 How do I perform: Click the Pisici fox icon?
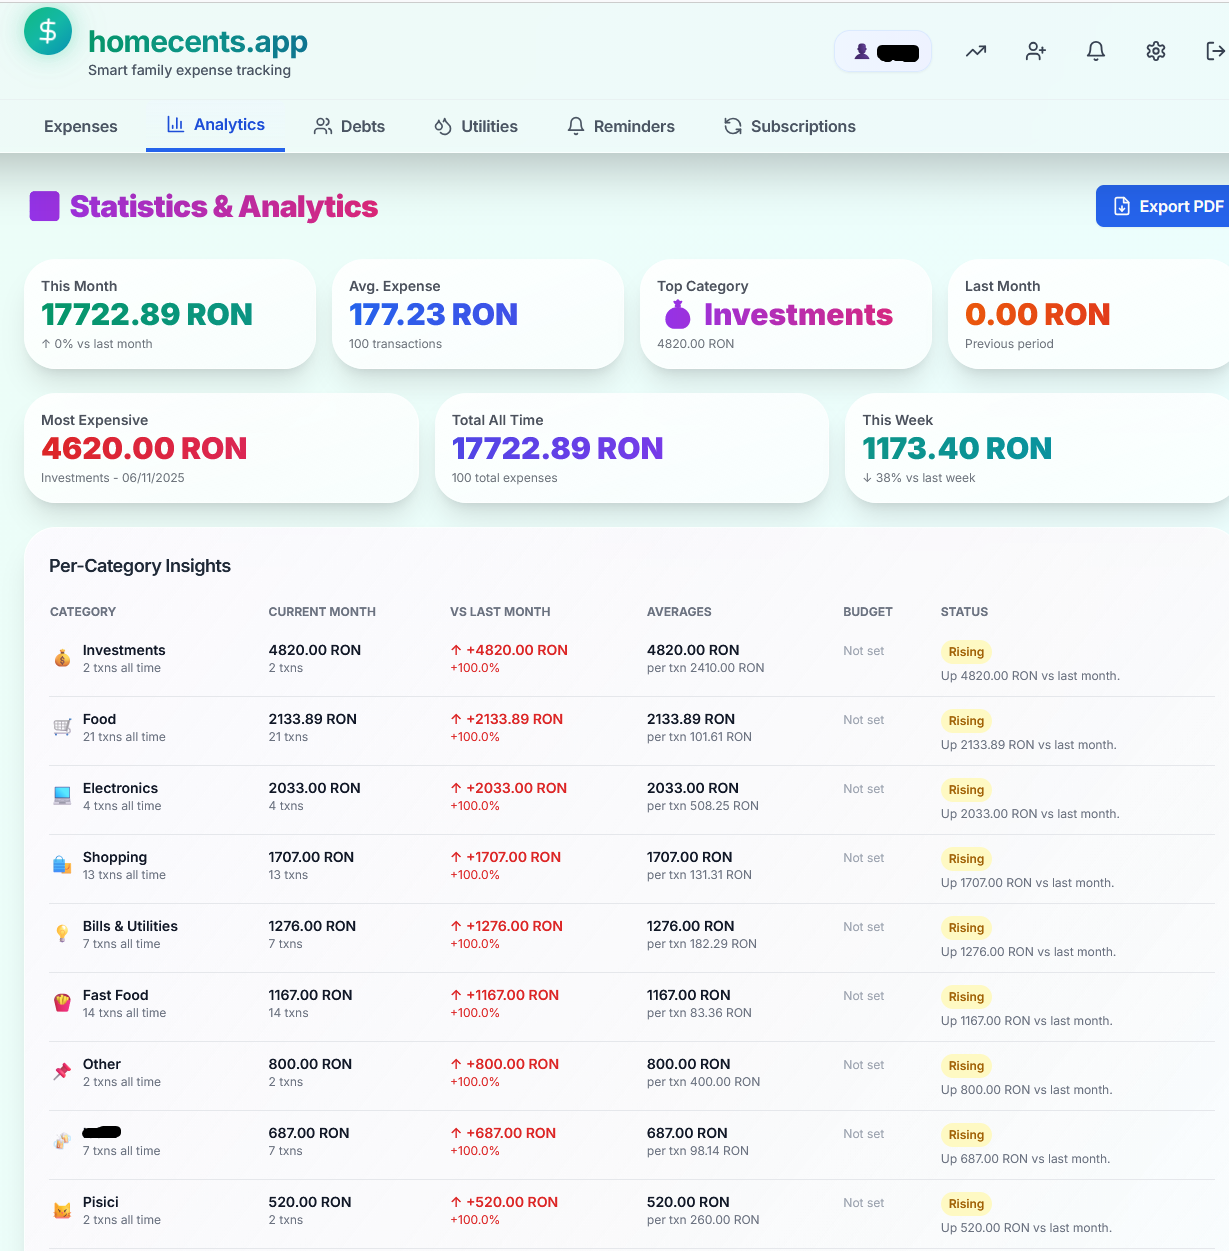pos(61,1210)
